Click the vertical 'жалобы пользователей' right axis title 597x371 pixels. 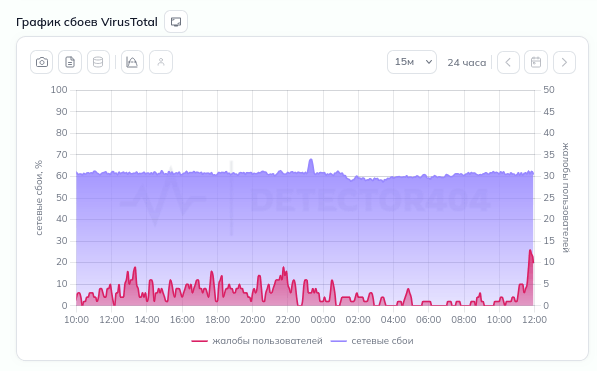(566, 198)
